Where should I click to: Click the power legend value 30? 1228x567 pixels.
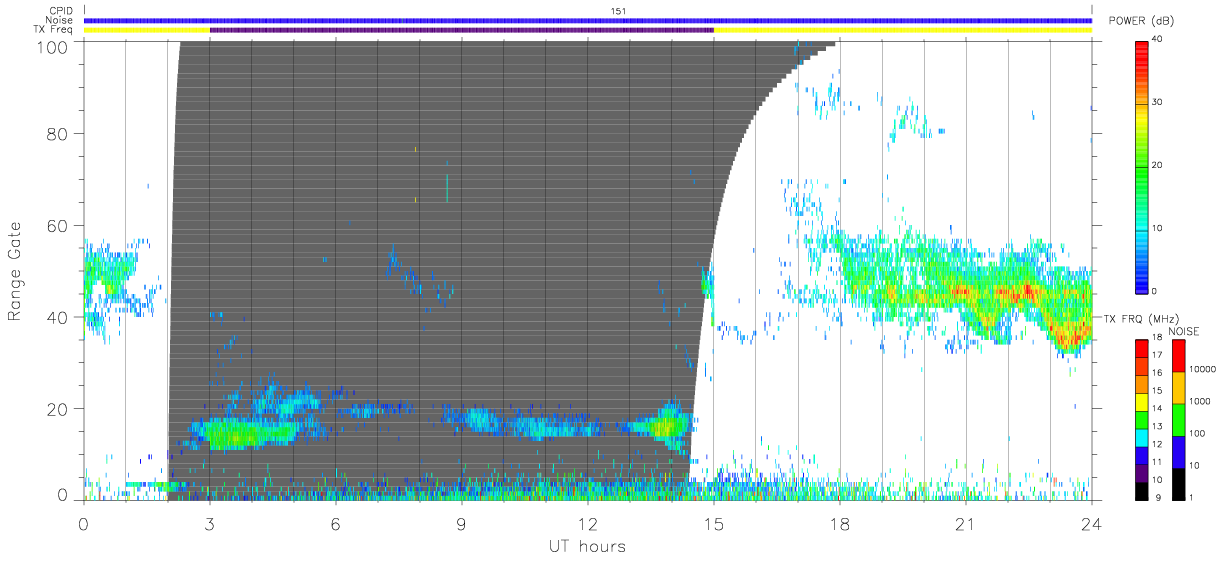coord(1158,103)
